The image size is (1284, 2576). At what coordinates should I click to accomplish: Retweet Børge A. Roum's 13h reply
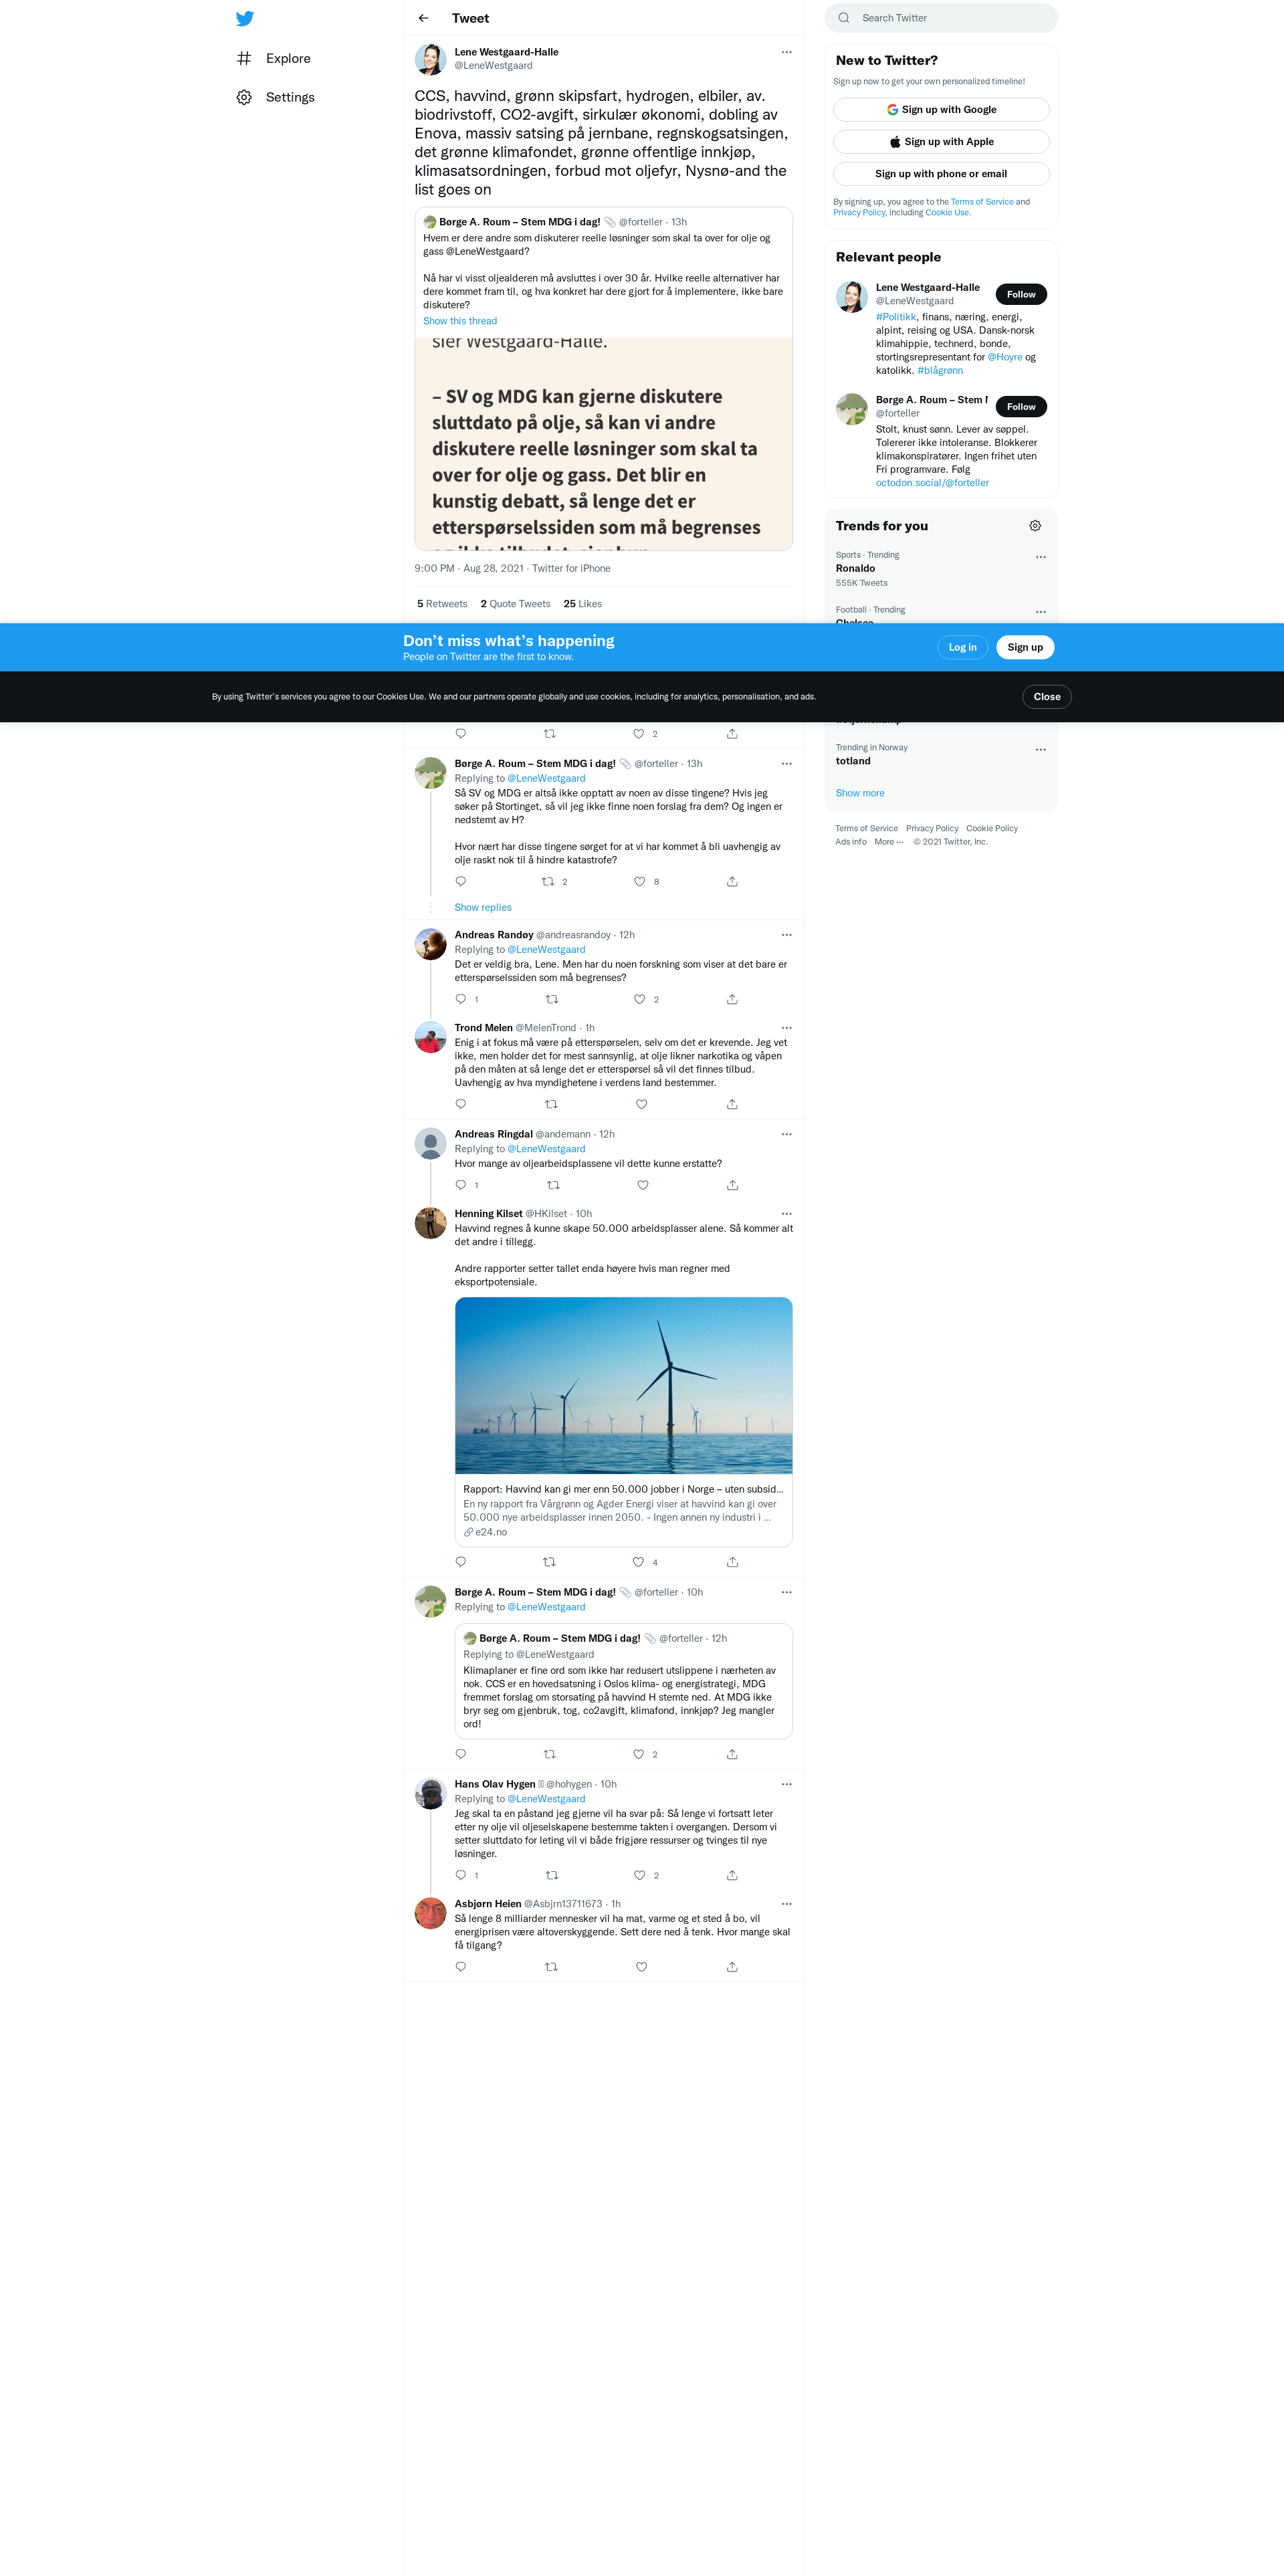tap(548, 881)
